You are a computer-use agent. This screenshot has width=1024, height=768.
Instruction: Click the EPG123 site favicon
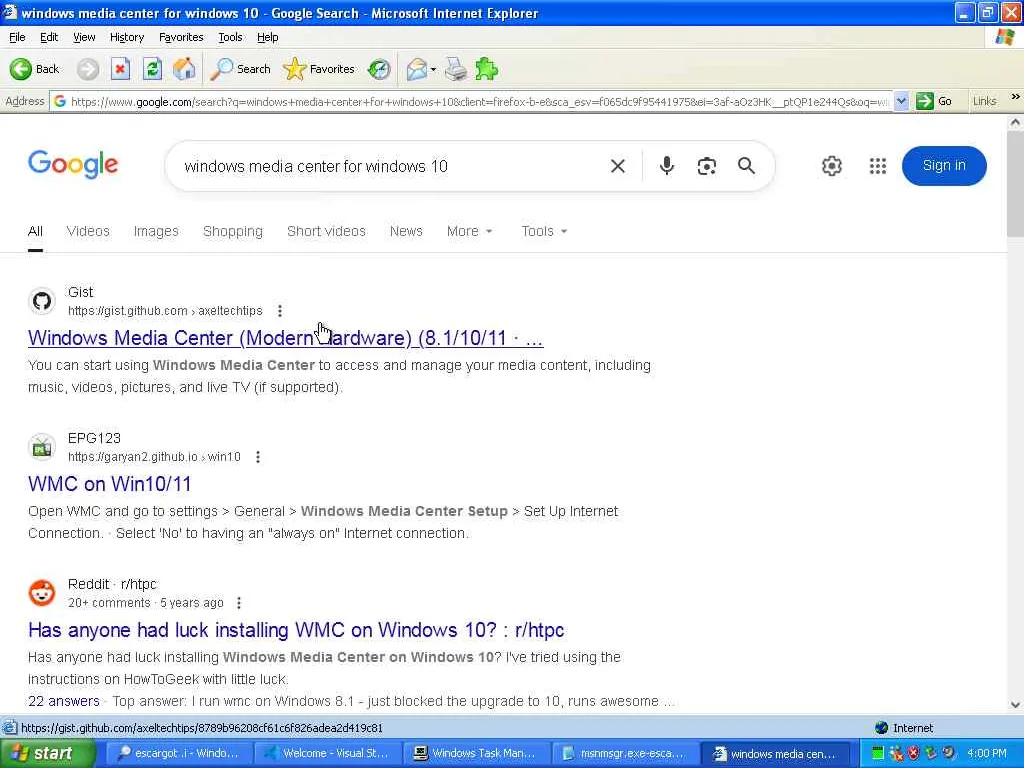point(42,447)
